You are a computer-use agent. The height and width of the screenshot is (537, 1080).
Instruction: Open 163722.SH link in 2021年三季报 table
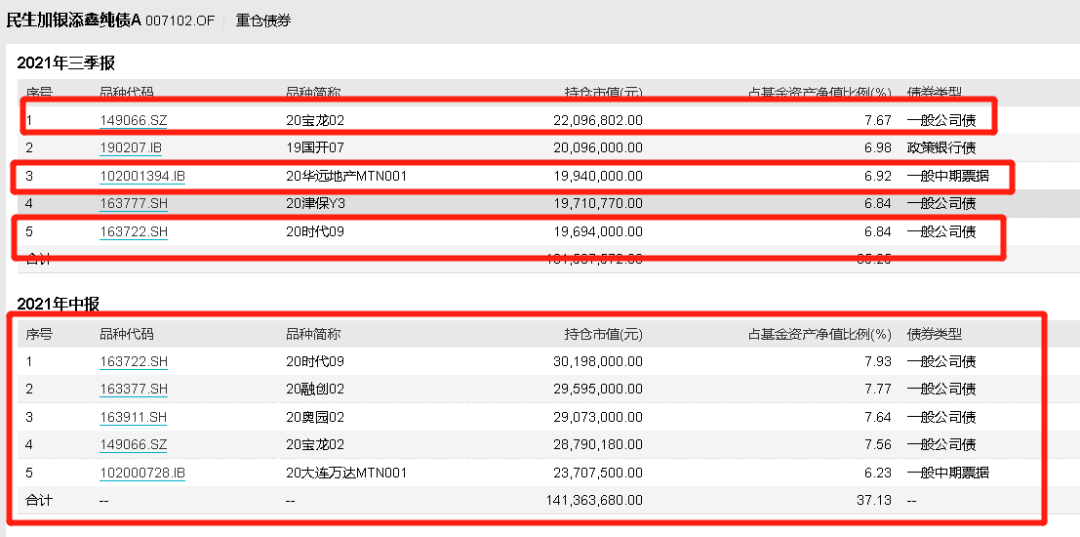[133, 232]
